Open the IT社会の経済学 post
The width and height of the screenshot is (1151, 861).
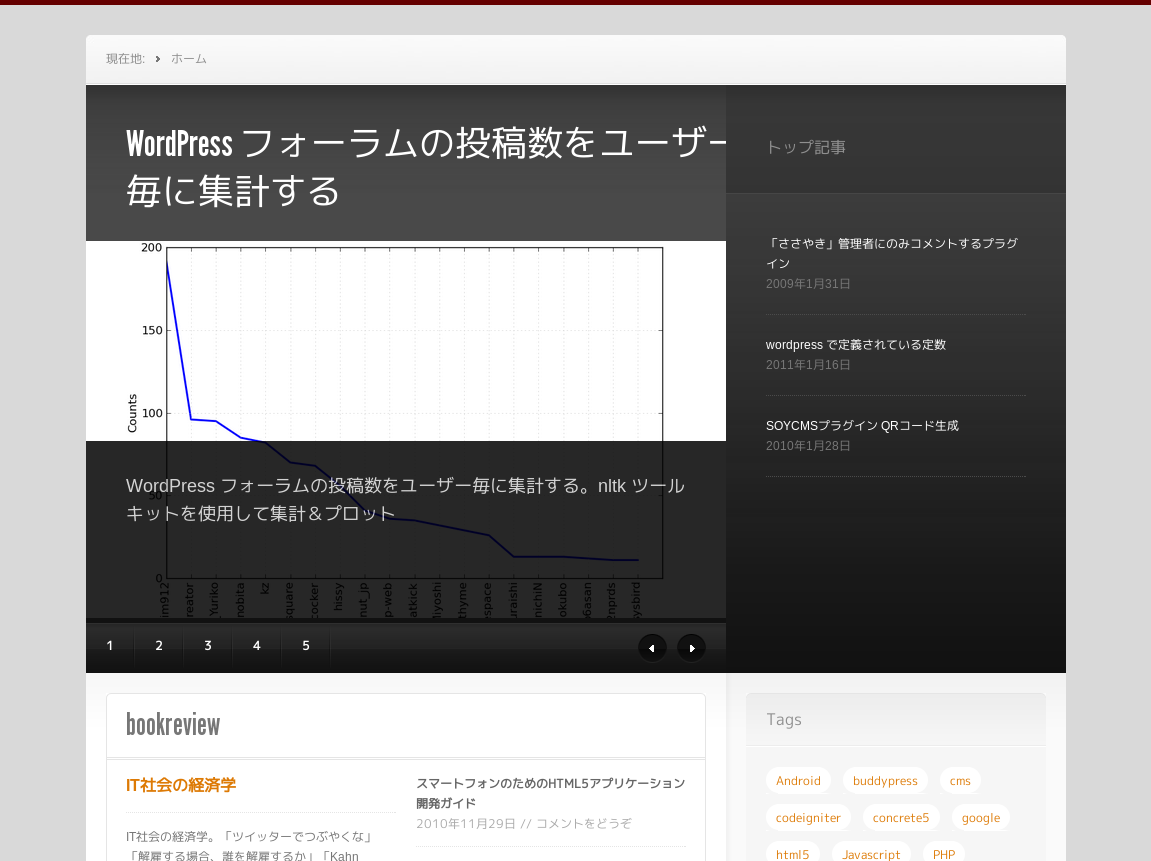(x=181, y=785)
